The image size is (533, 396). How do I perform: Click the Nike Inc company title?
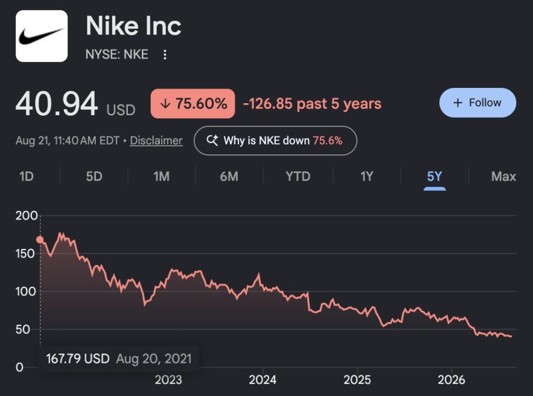click(x=134, y=26)
